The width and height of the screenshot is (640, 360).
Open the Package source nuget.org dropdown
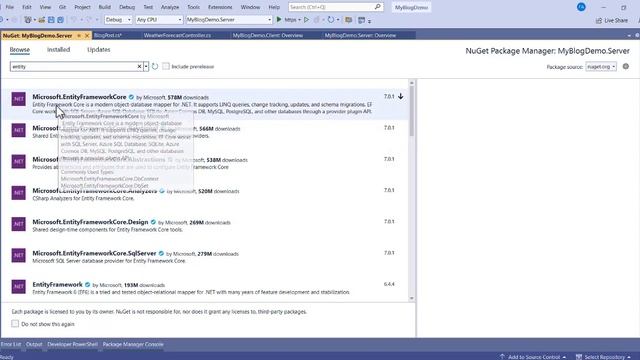601,67
